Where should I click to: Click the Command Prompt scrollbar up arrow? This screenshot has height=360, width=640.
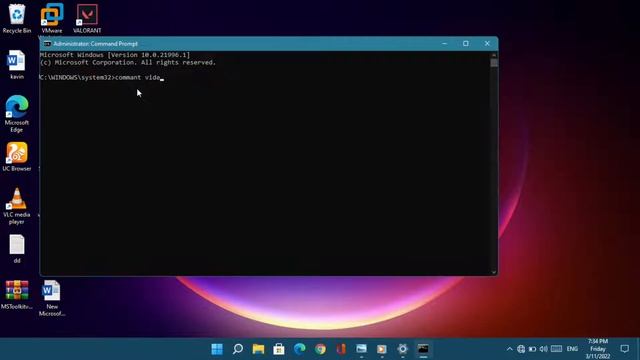pyautogui.click(x=494, y=55)
